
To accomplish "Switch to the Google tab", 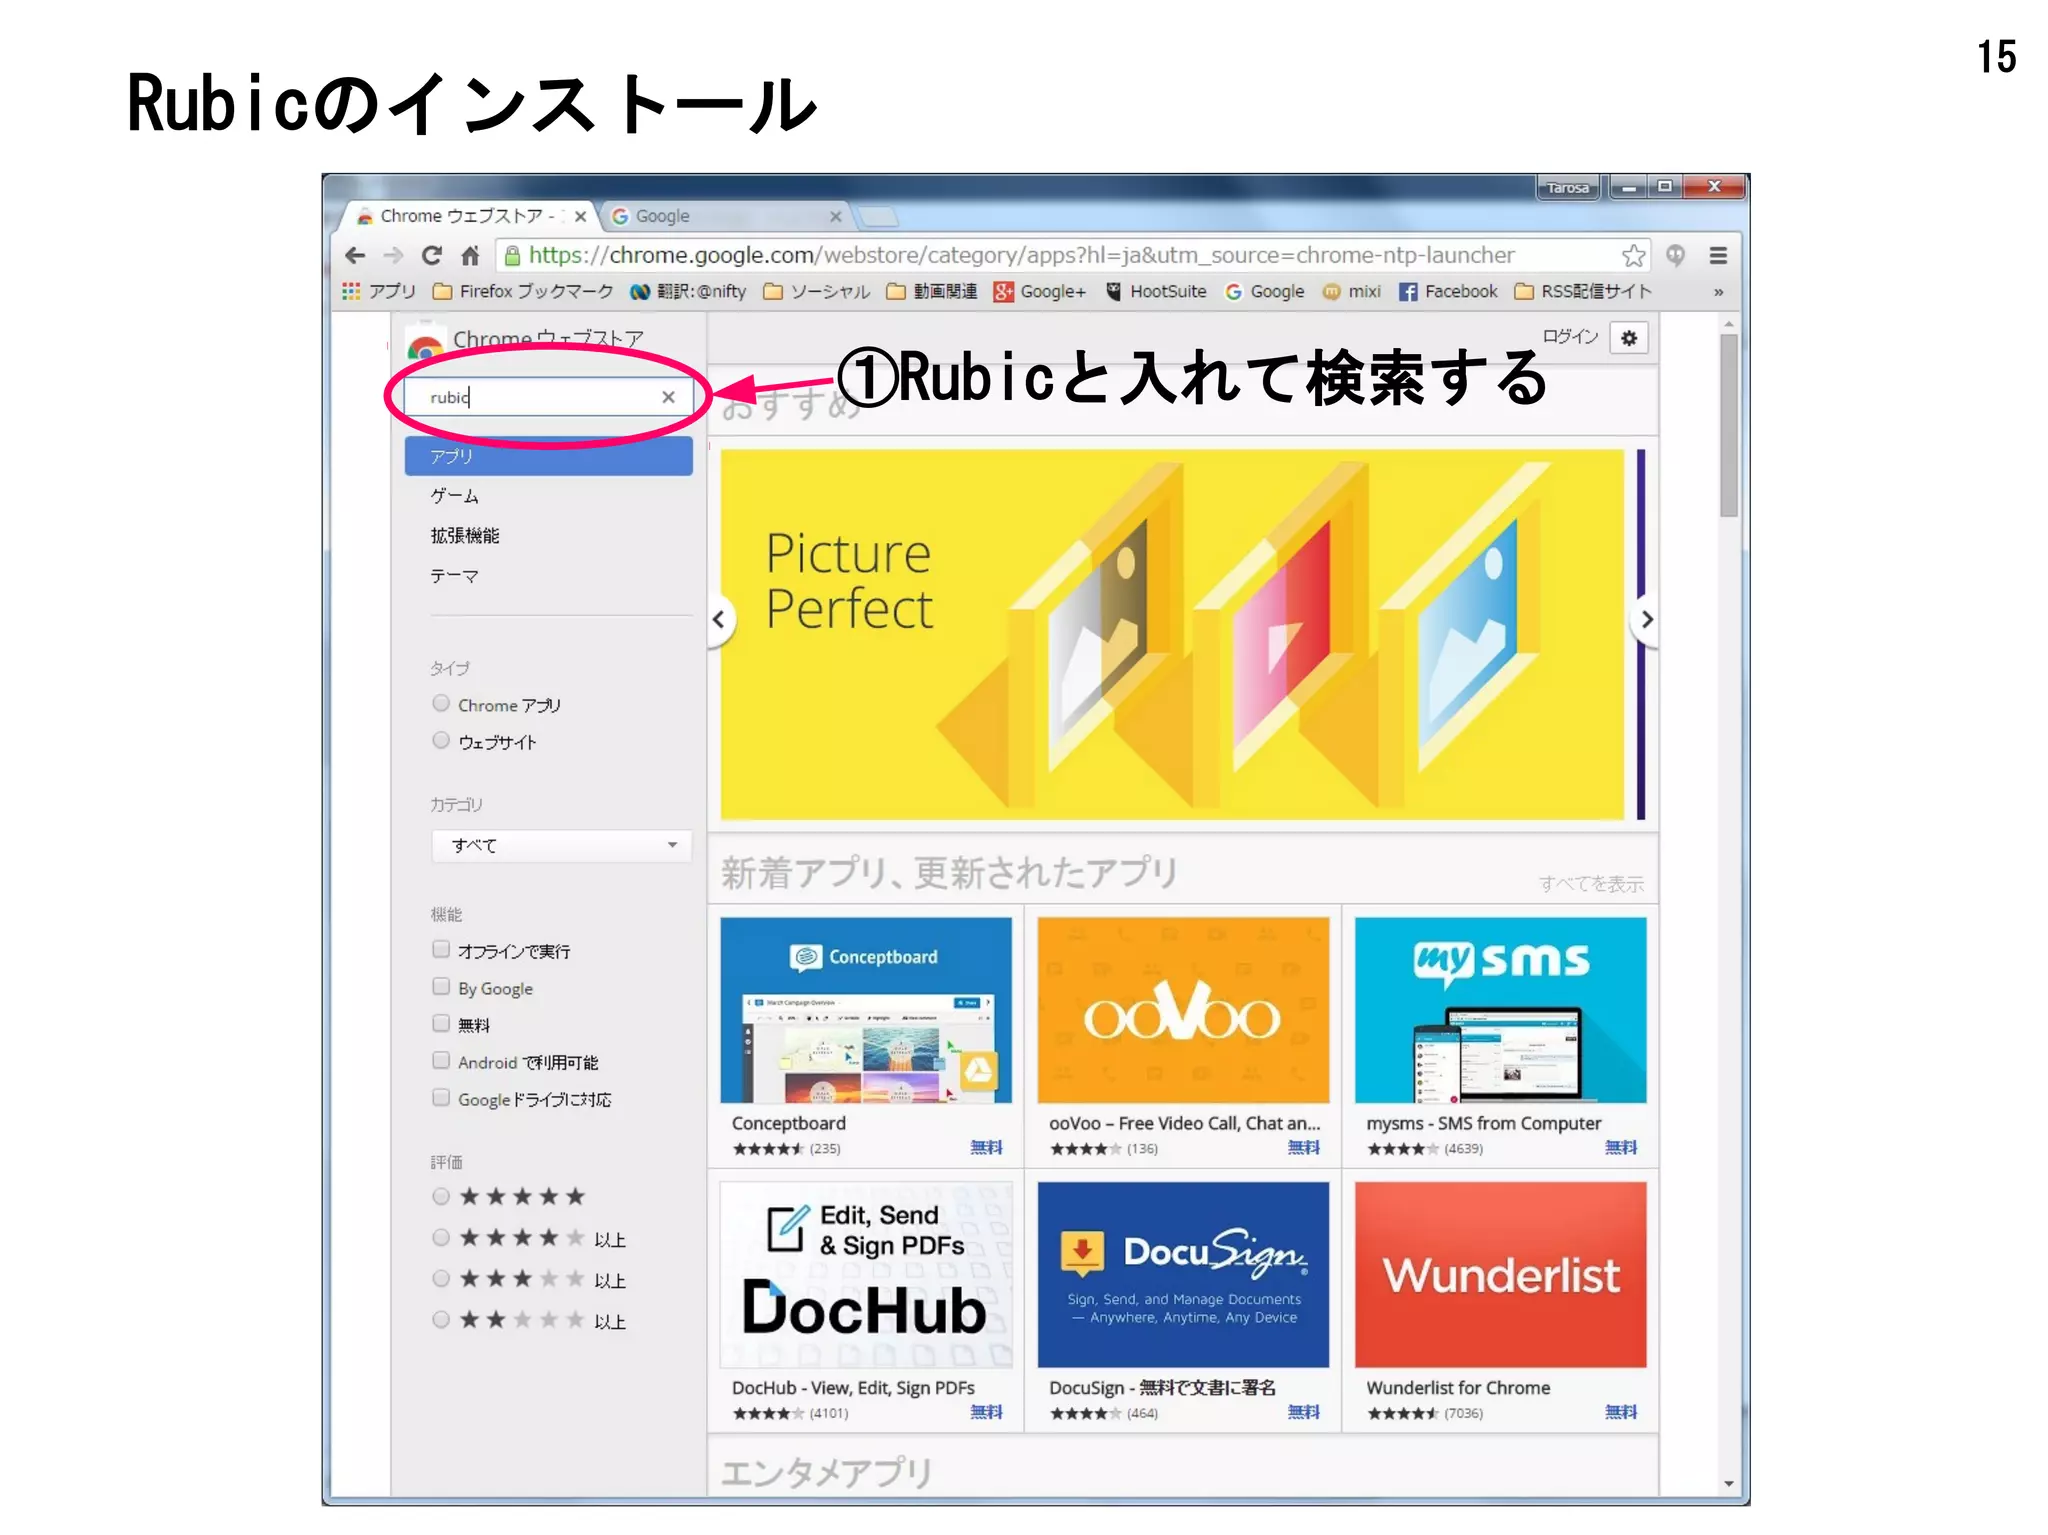I will coord(725,216).
